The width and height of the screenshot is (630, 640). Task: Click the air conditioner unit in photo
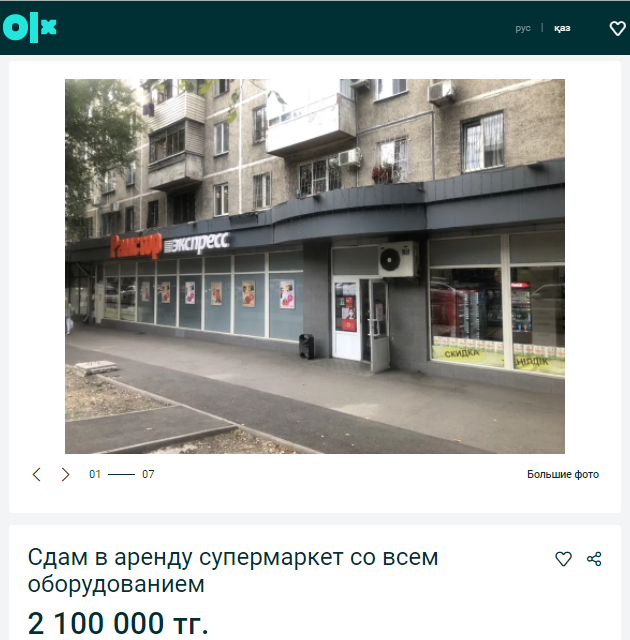pyautogui.click(x=398, y=259)
